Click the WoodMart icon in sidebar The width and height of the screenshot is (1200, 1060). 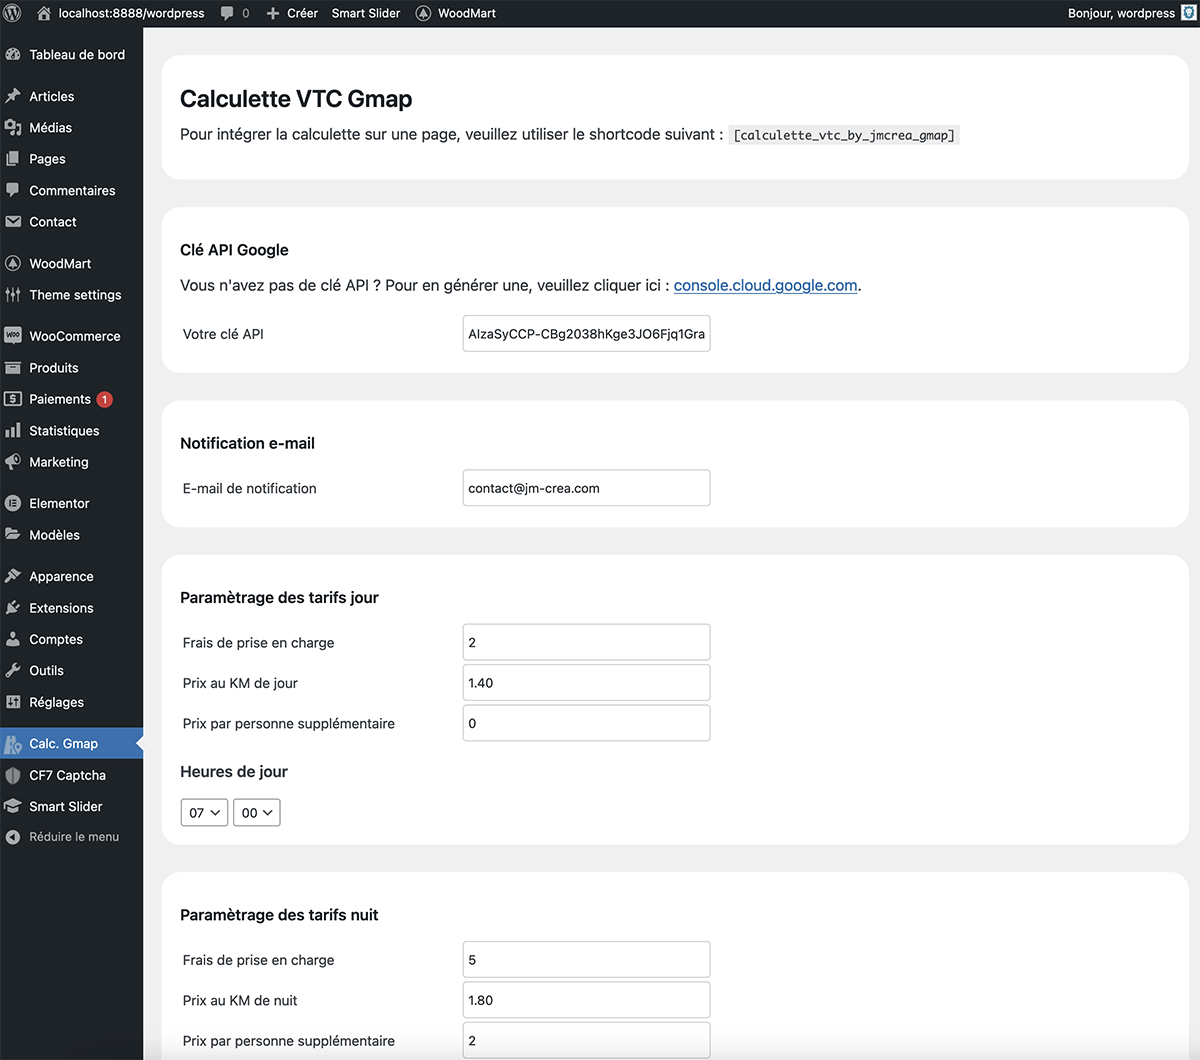click(x=13, y=264)
